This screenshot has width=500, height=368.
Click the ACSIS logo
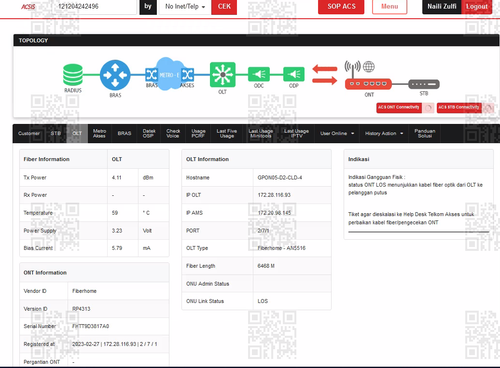point(28,6)
